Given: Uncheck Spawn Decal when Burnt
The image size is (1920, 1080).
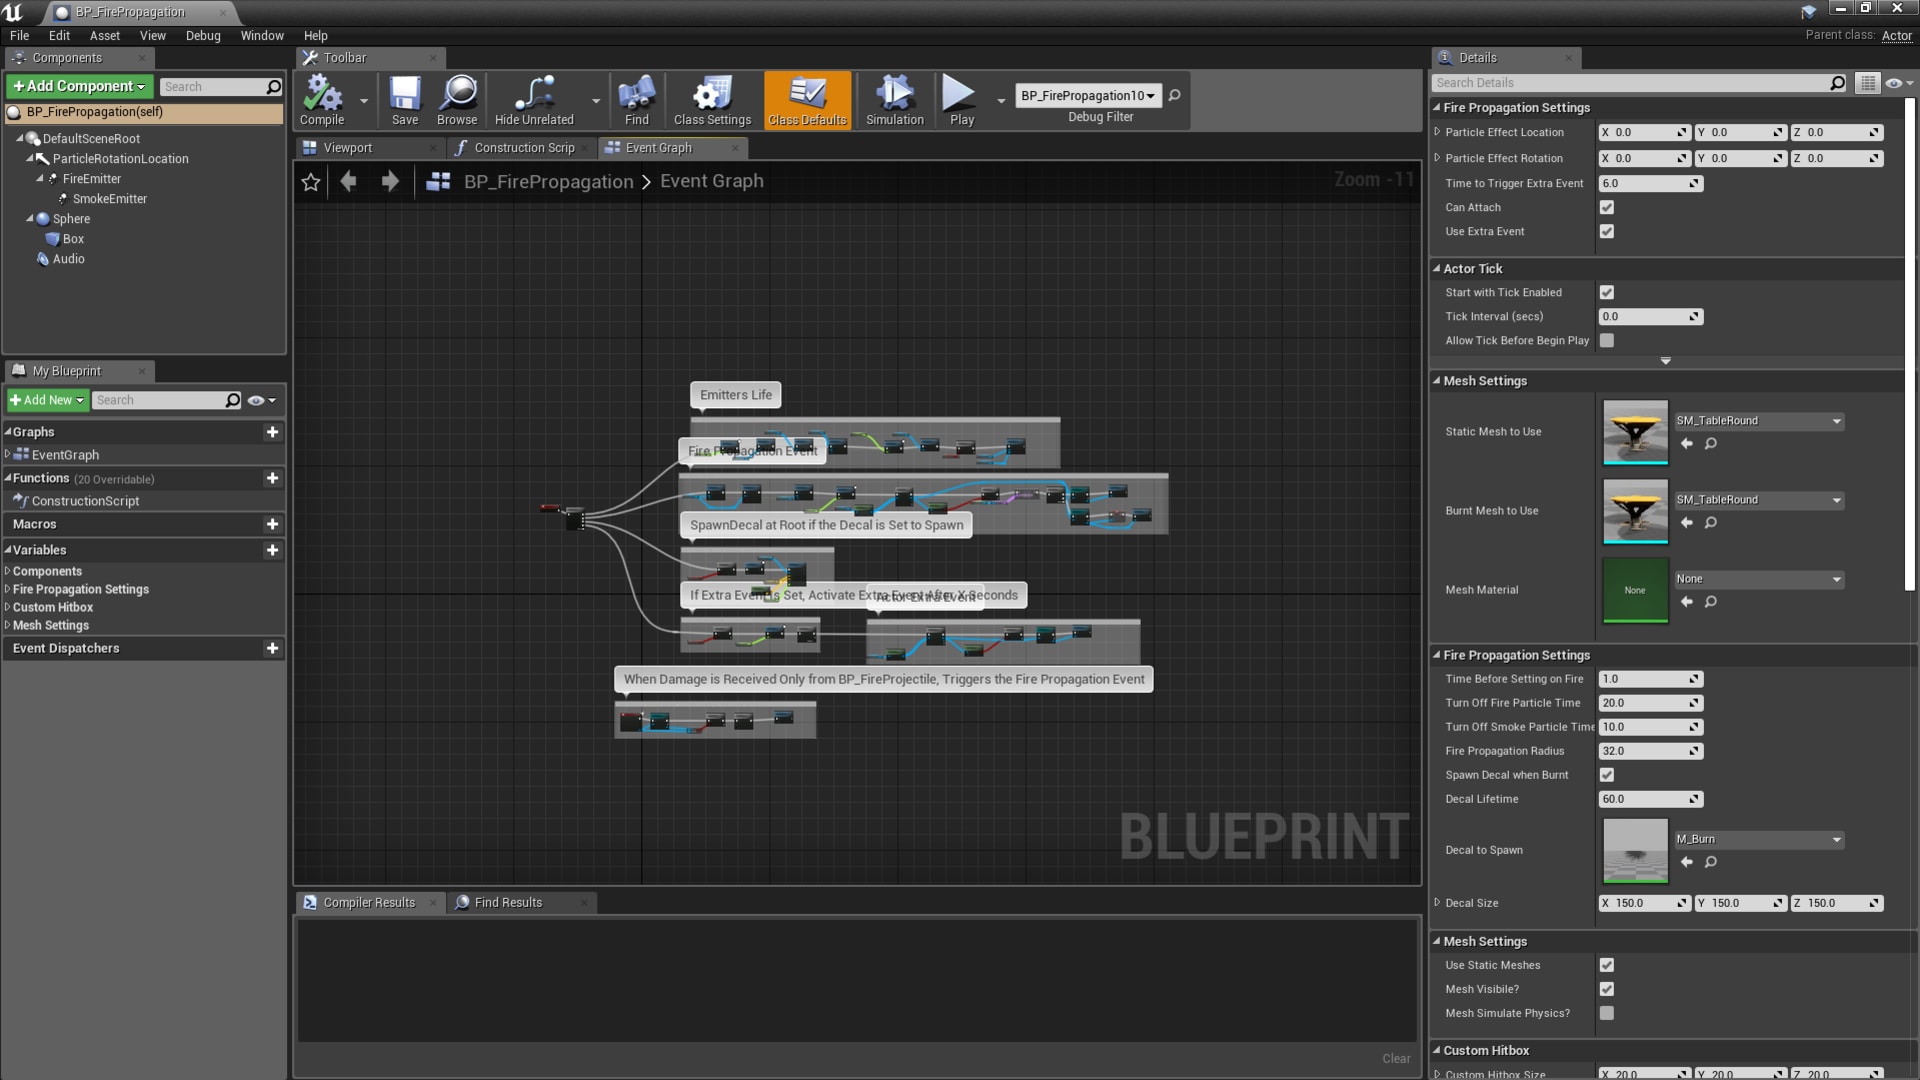Looking at the screenshot, I should coord(1607,774).
